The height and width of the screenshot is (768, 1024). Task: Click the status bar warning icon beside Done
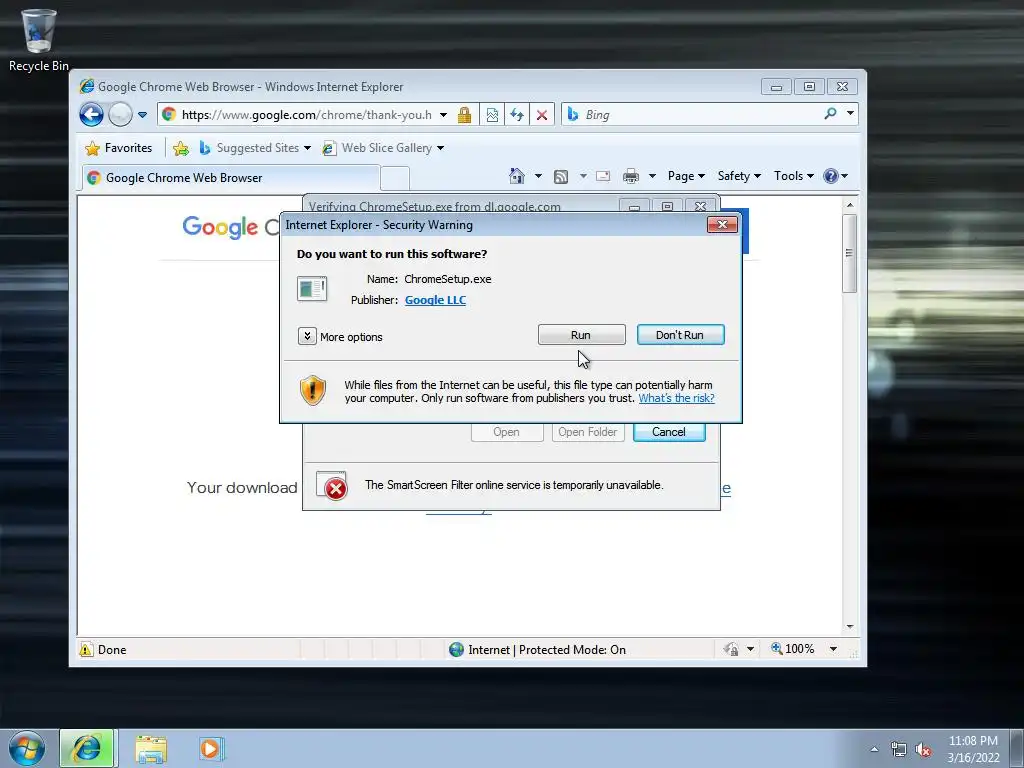pos(86,649)
